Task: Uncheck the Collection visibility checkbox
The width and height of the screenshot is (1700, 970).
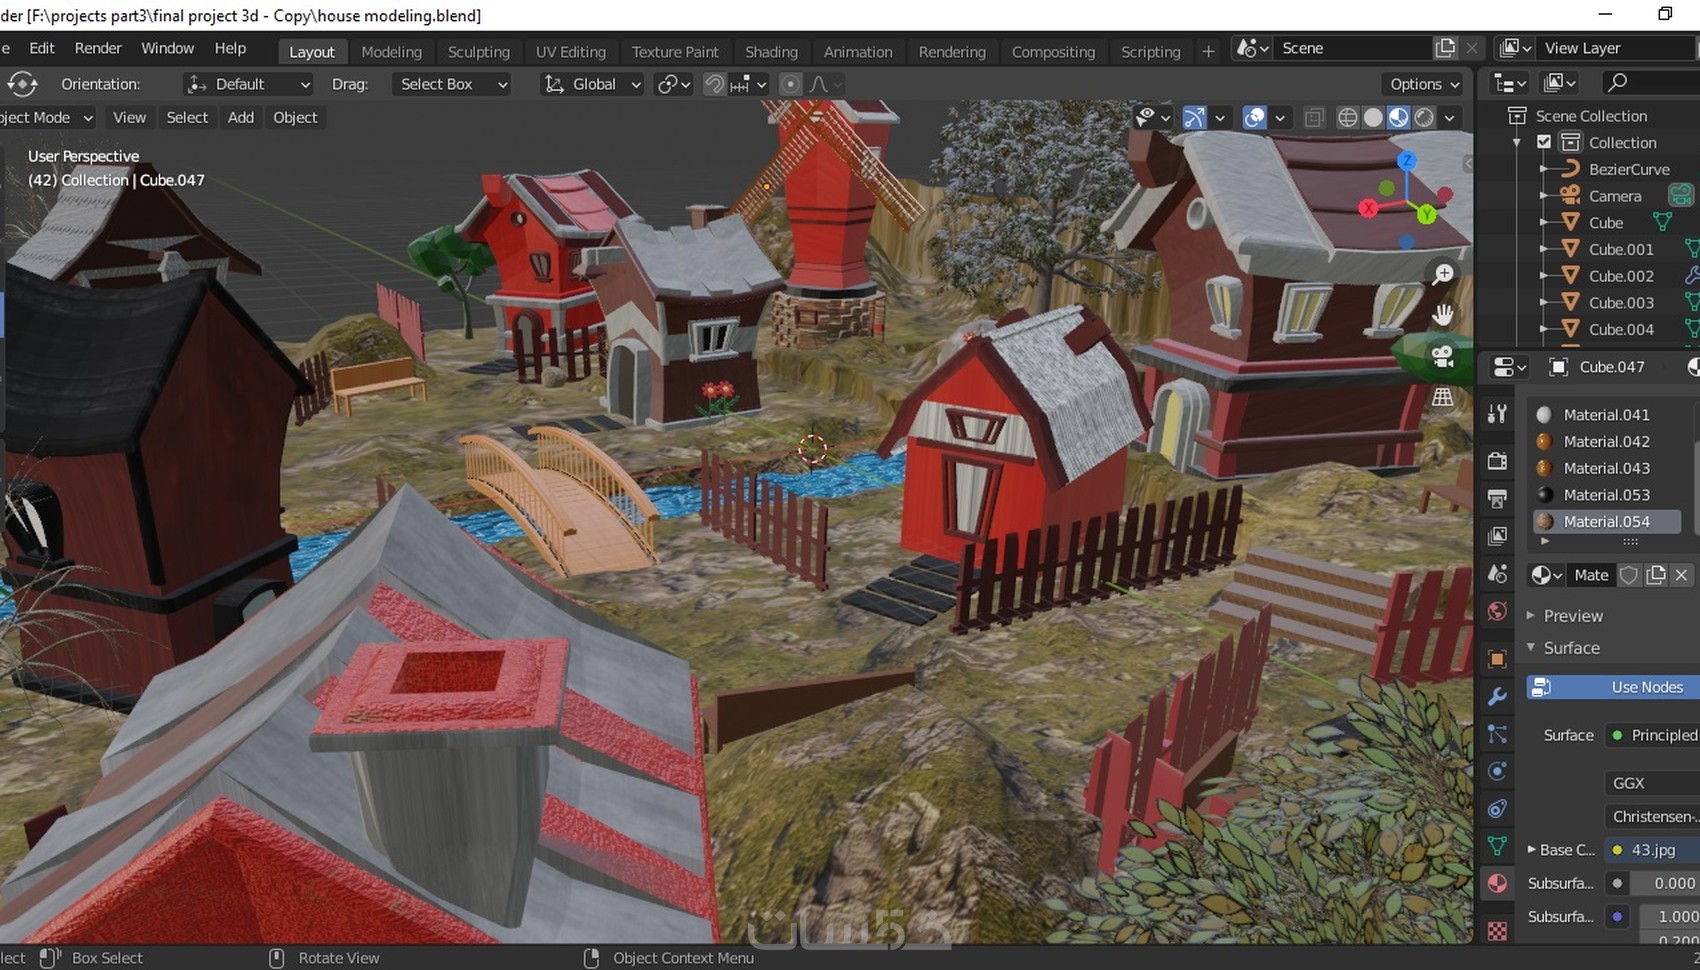Action: point(1544,142)
